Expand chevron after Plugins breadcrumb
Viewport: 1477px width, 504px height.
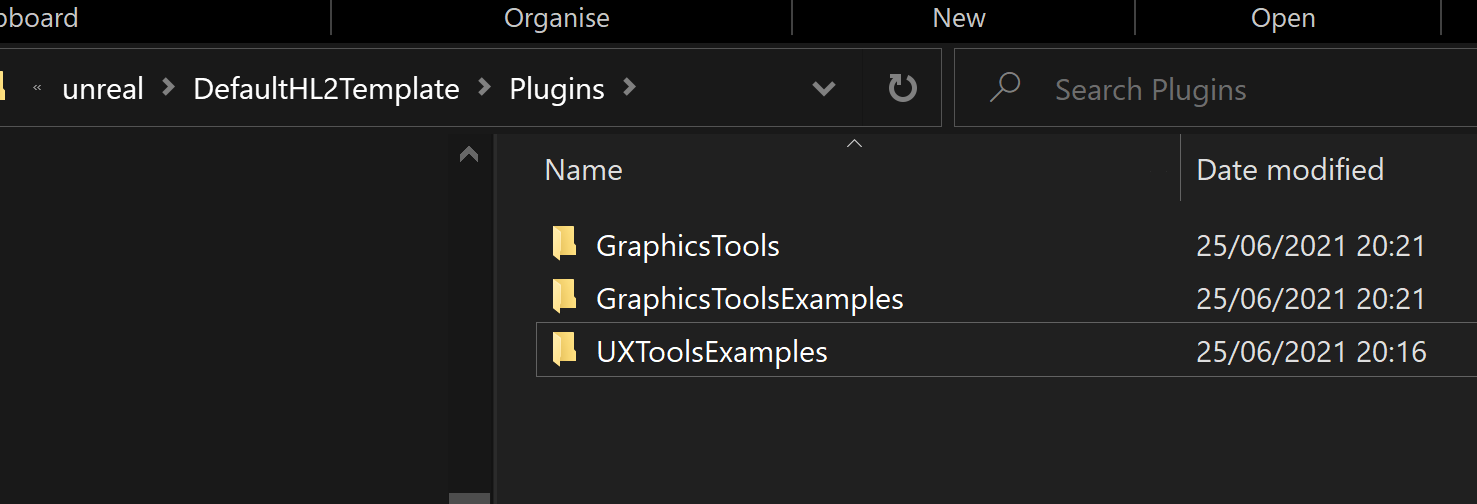[x=629, y=88]
